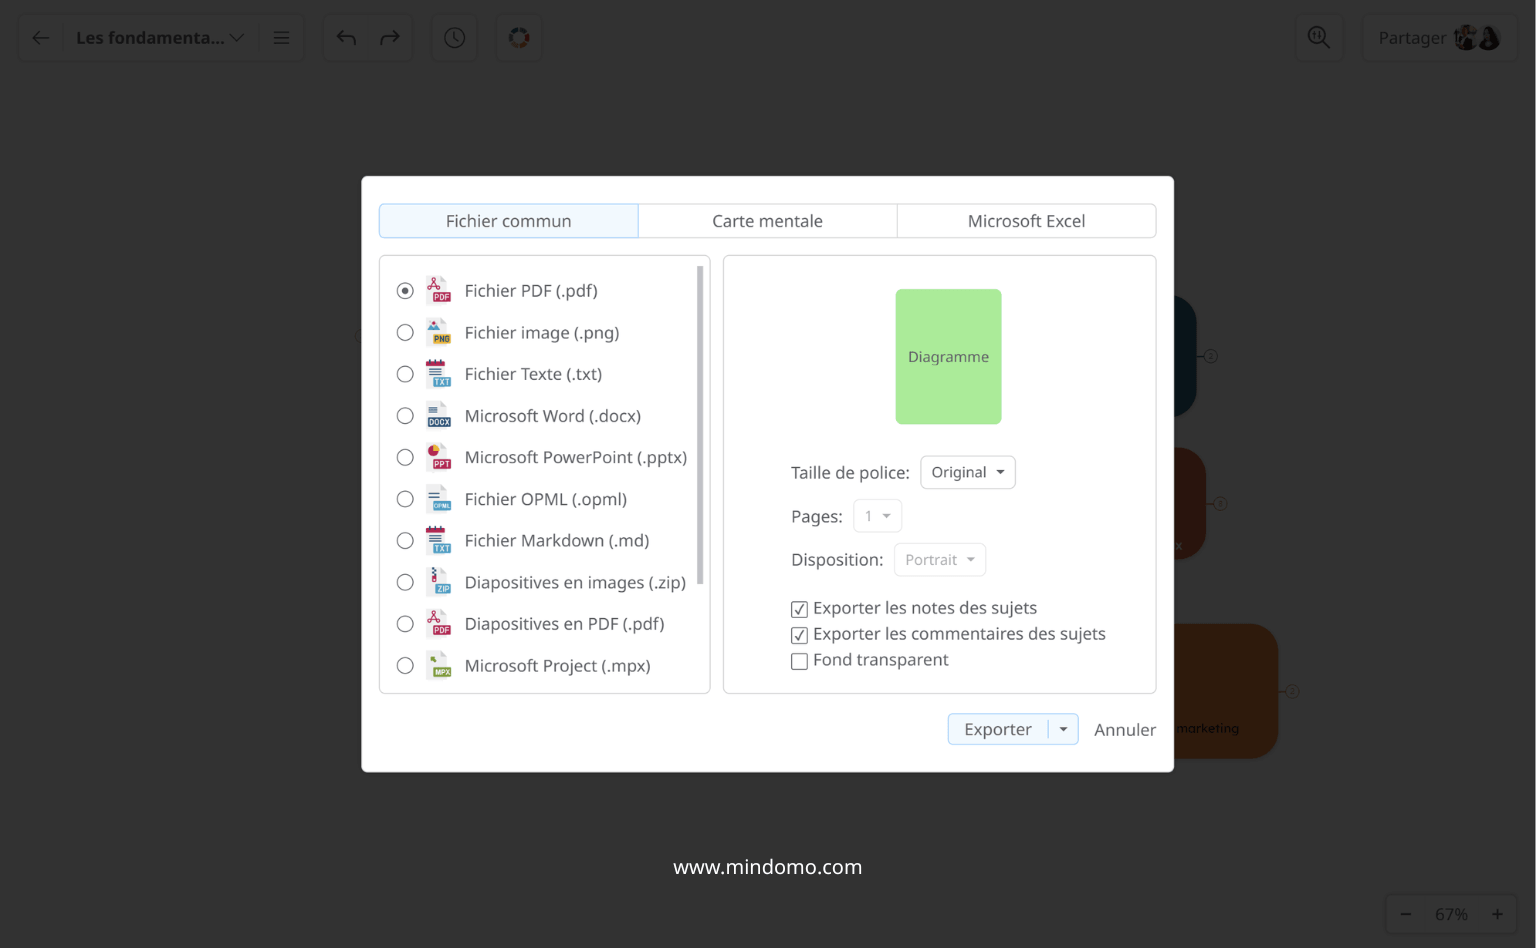Click Annuler to cancel export
This screenshot has width=1536, height=950.
tap(1124, 730)
